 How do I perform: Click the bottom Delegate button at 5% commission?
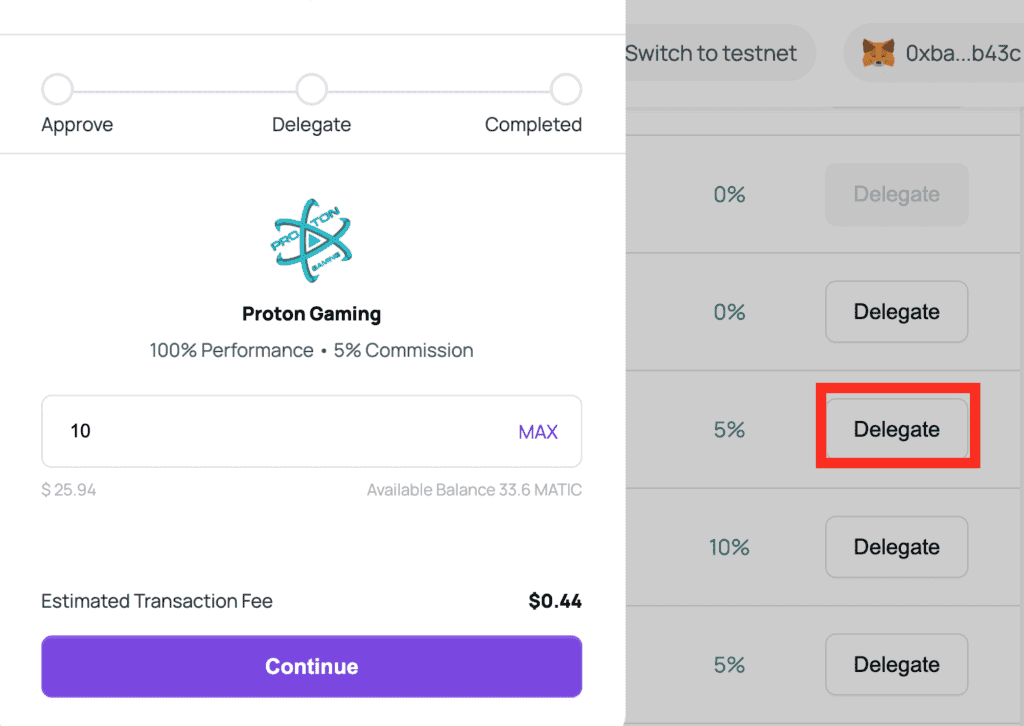click(x=896, y=664)
